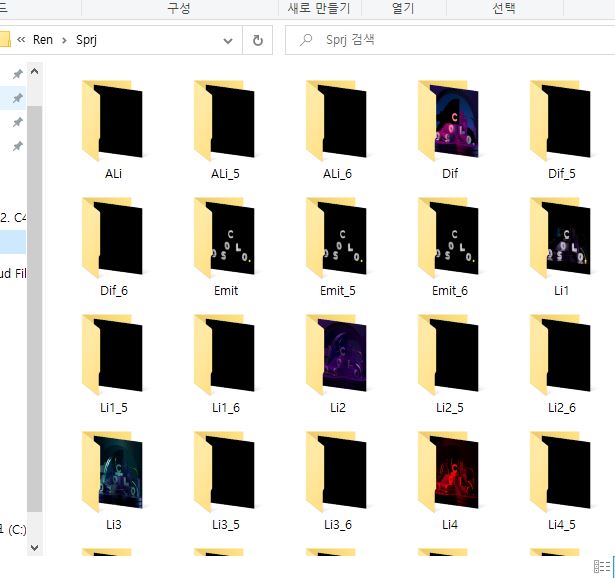Image resolution: width=615 pixels, height=578 pixels.
Task: Expand hidden parent folders via double chevron
Action: click(21, 41)
